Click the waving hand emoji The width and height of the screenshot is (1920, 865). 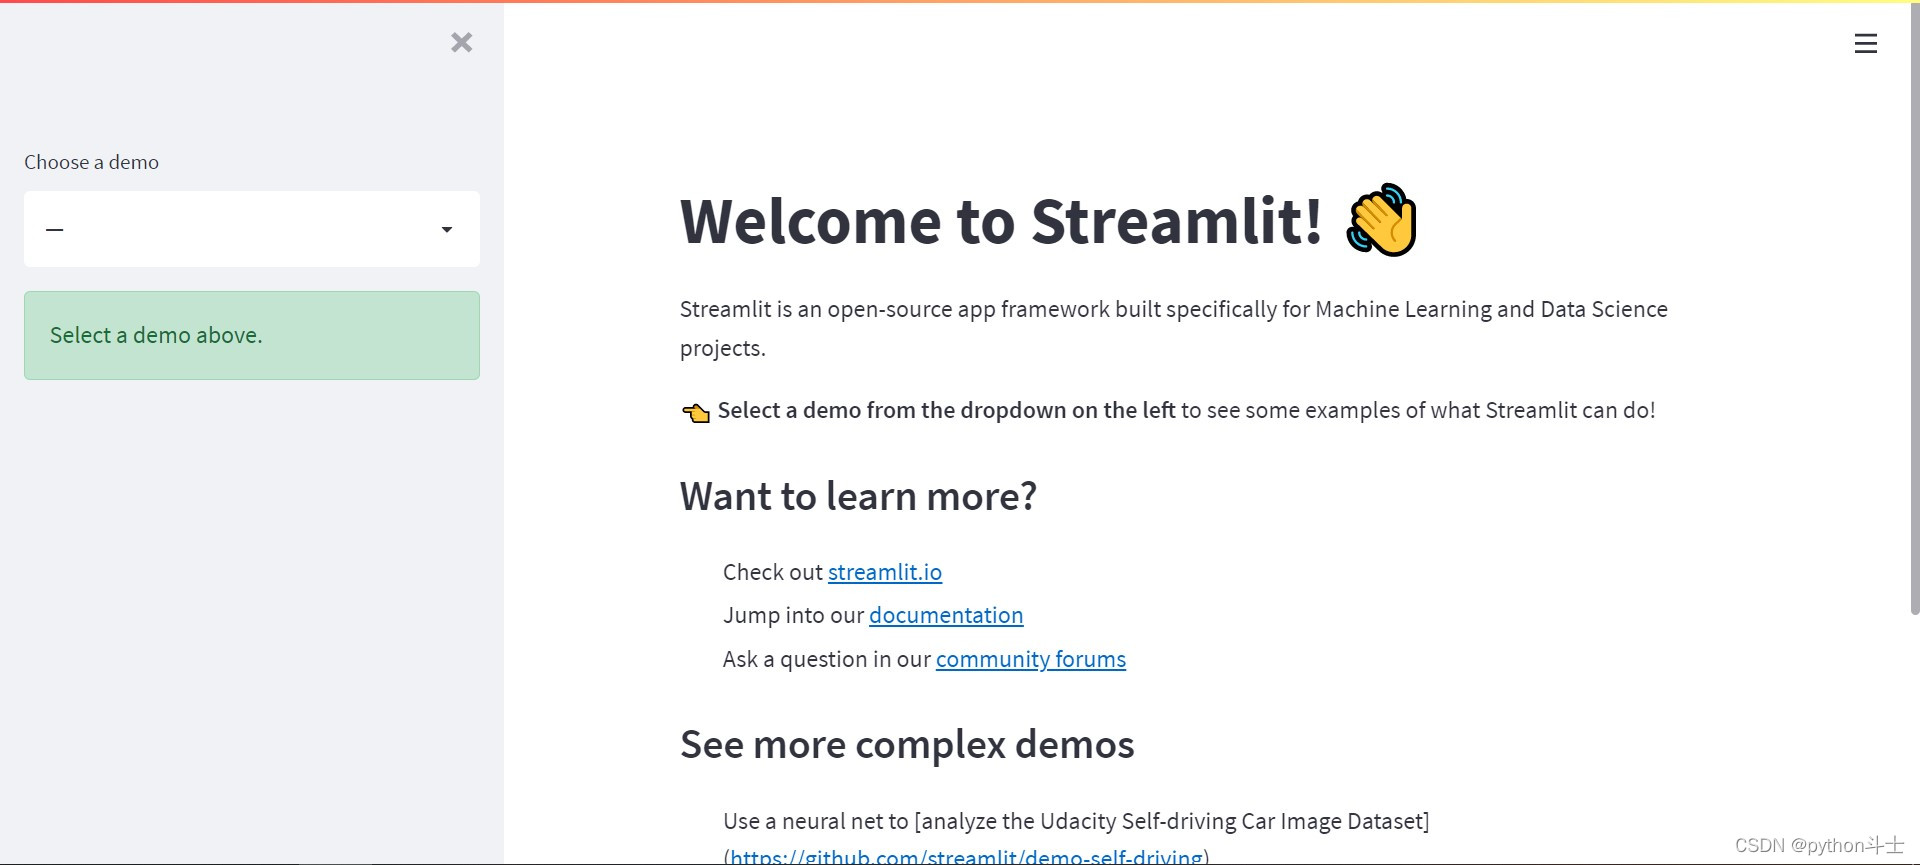click(x=1382, y=220)
